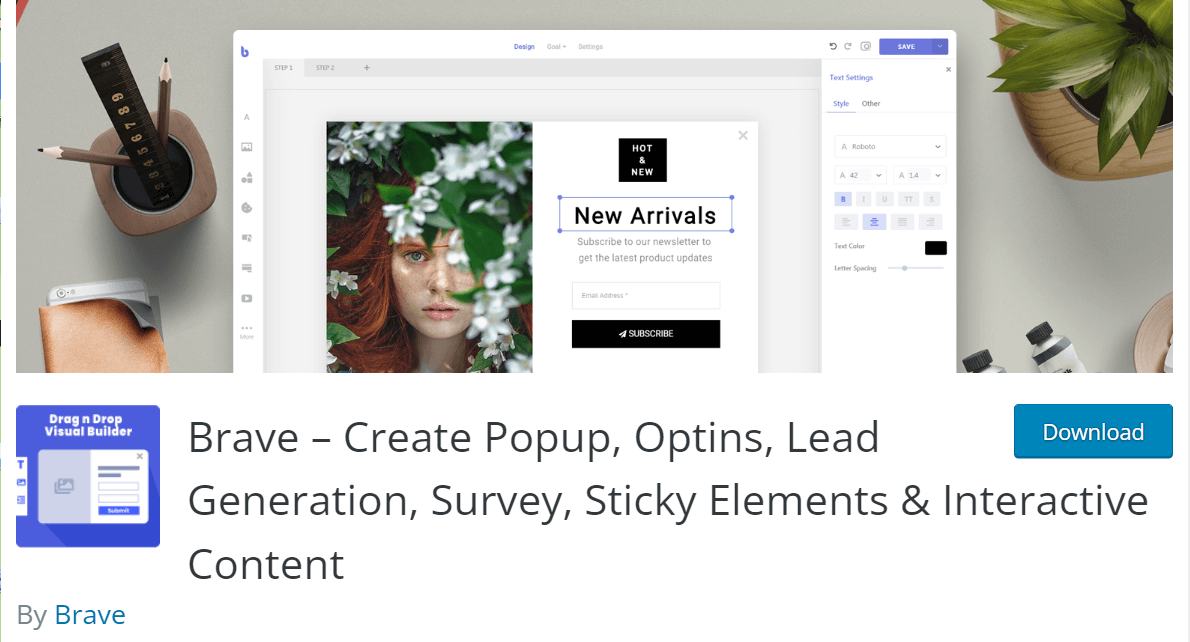Click the black SUBSCRIBE button

point(646,334)
